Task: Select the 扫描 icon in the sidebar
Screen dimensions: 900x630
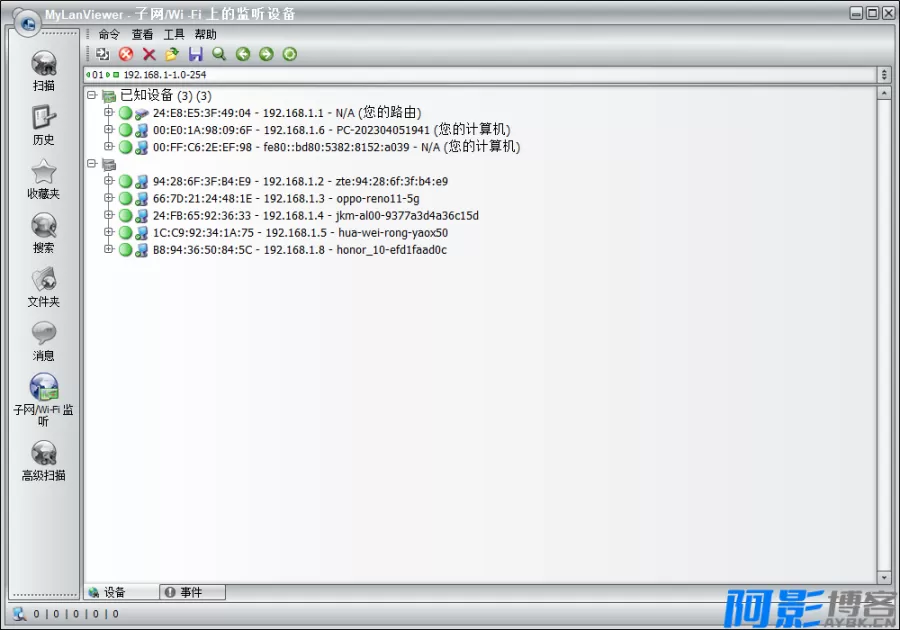Action: tap(43, 70)
